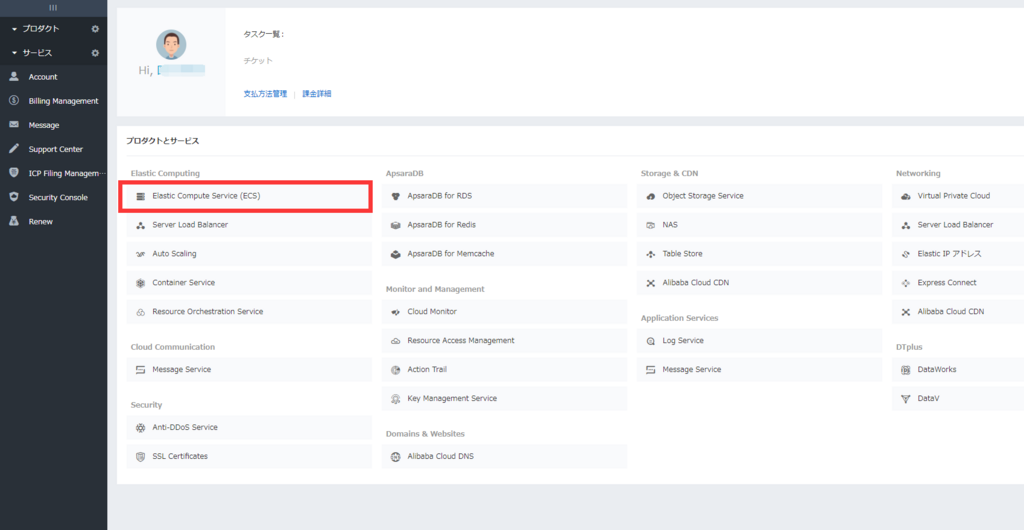Click the Account person icon in sidebar

click(14, 76)
